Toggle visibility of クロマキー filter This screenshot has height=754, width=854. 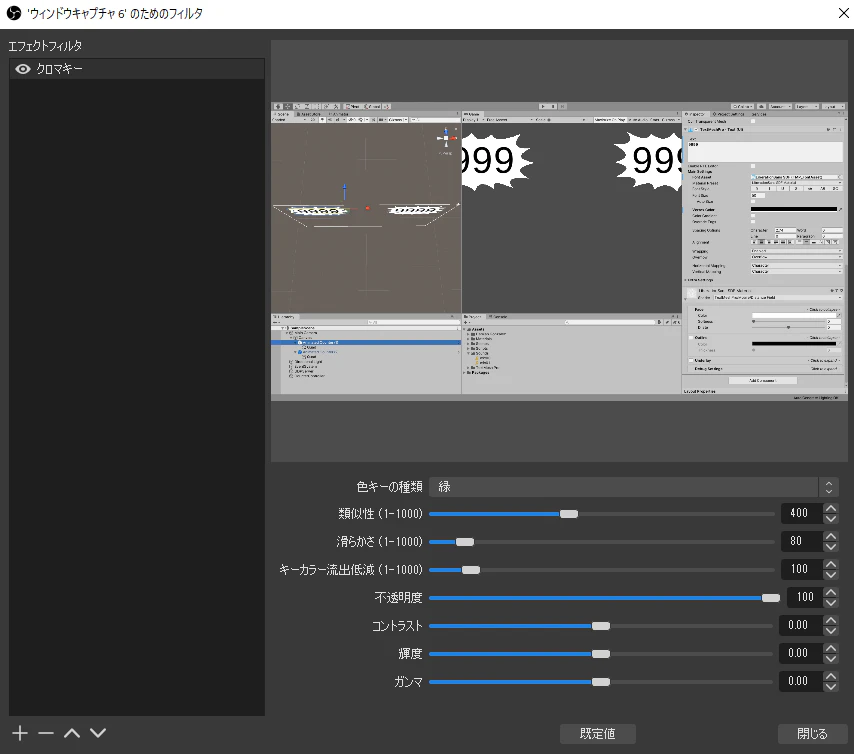pyautogui.click(x=22, y=69)
